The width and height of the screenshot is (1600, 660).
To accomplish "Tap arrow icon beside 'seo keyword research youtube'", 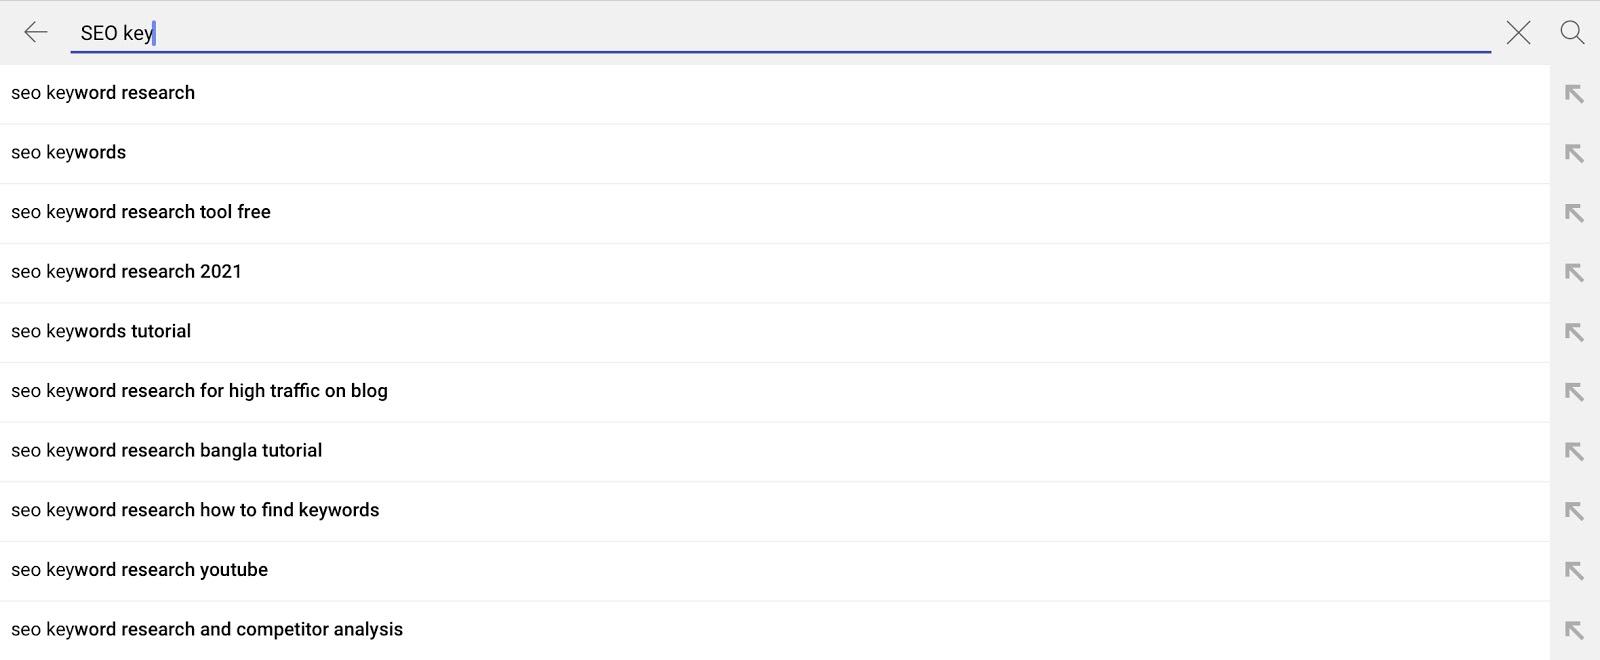I will tap(1574, 571).
